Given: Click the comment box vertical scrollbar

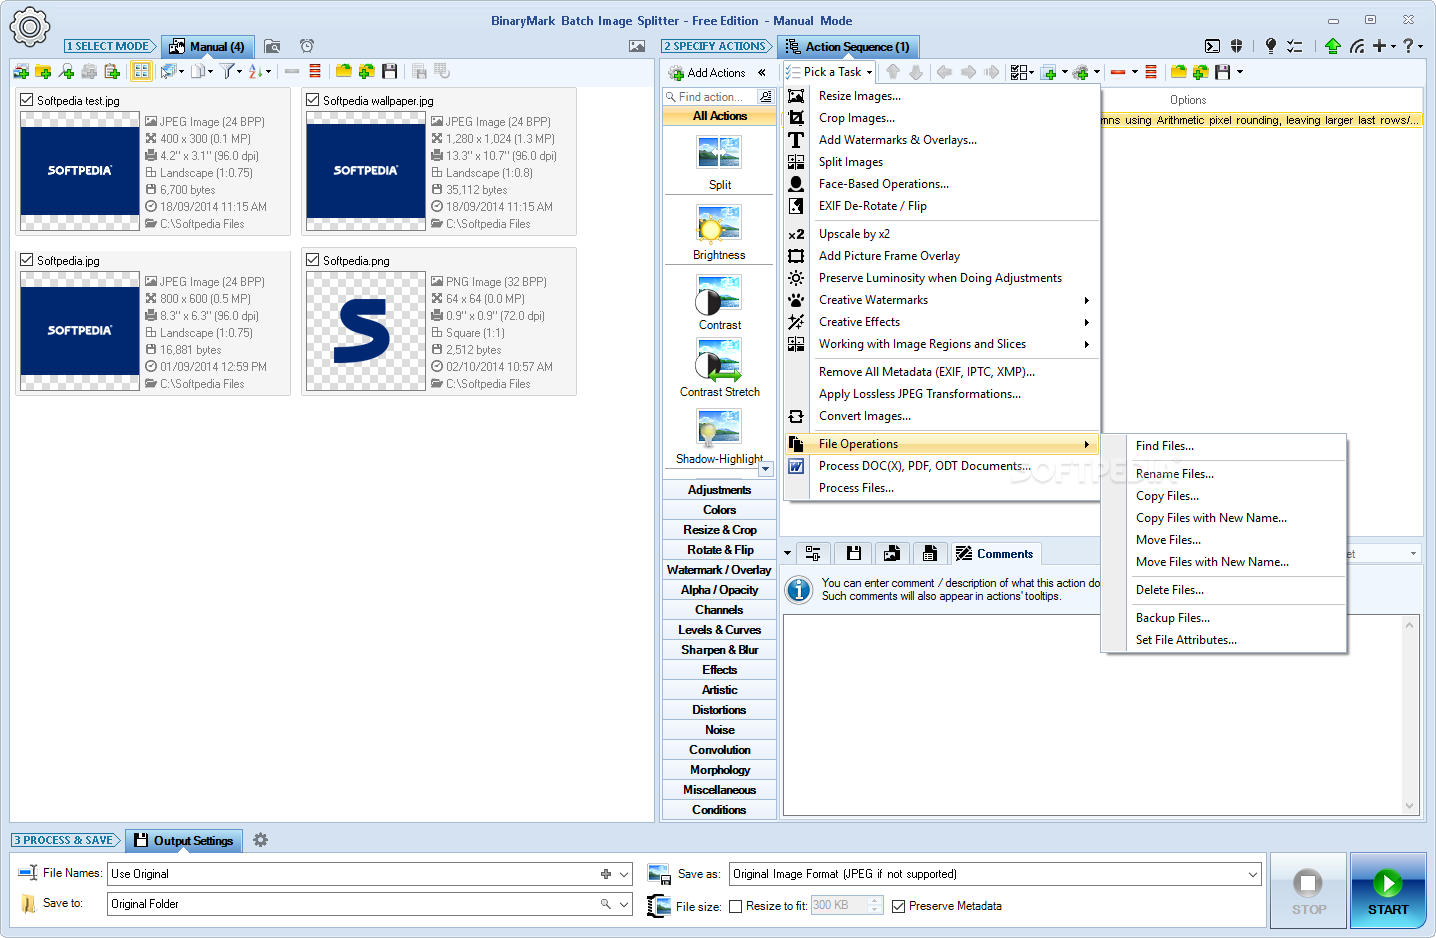Looking at the screenshot, I should pyautogui.click(x=1410, y=715).
